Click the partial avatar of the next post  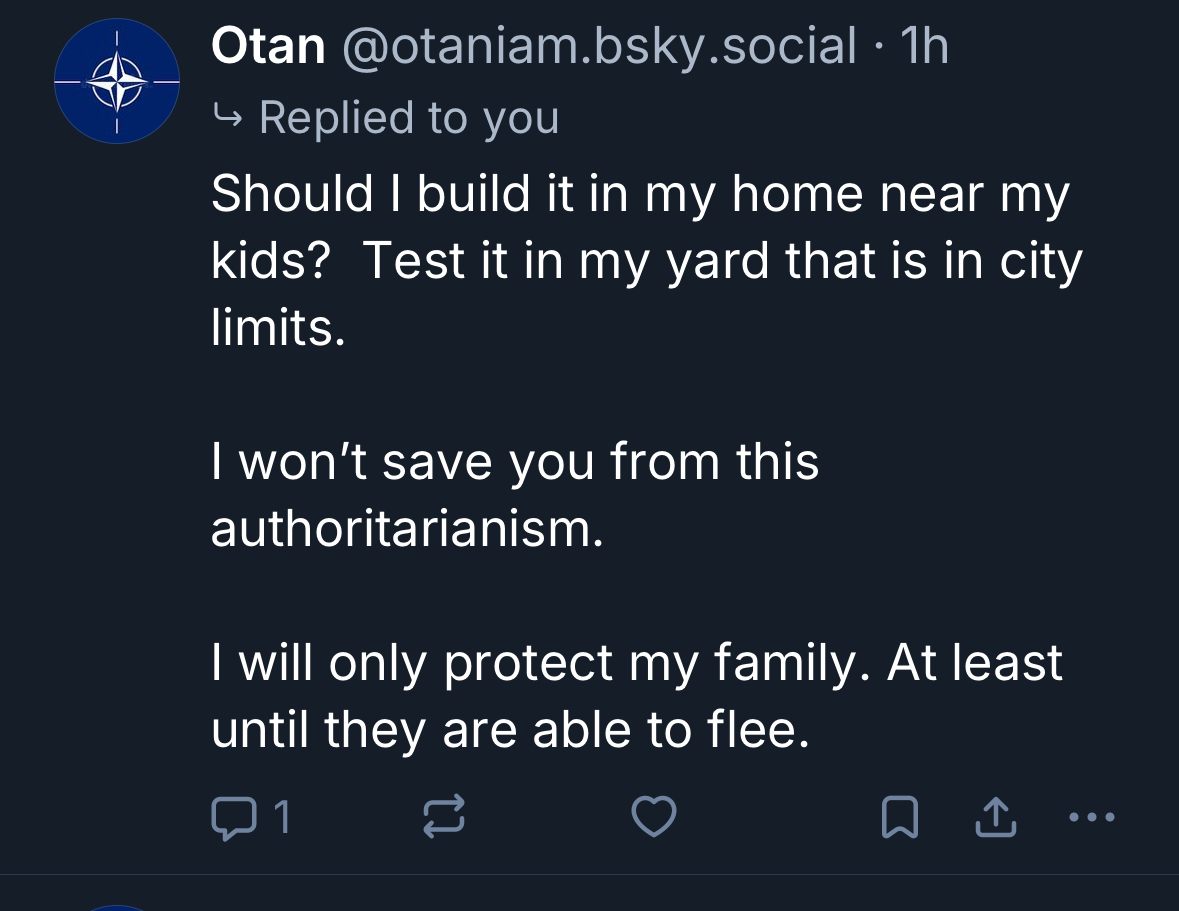click(116, 906)
